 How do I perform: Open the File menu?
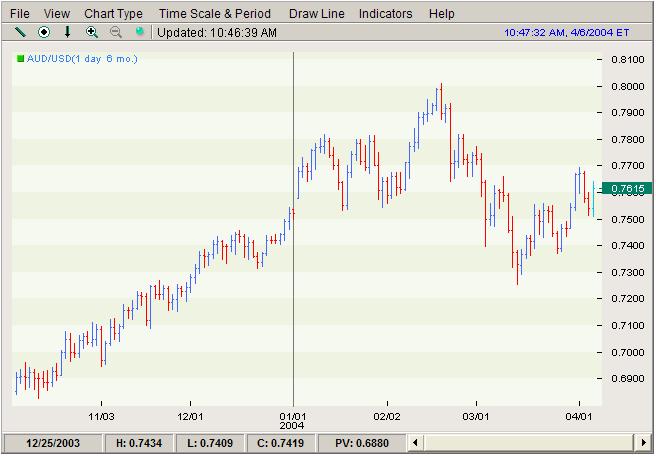click(20, 14)
